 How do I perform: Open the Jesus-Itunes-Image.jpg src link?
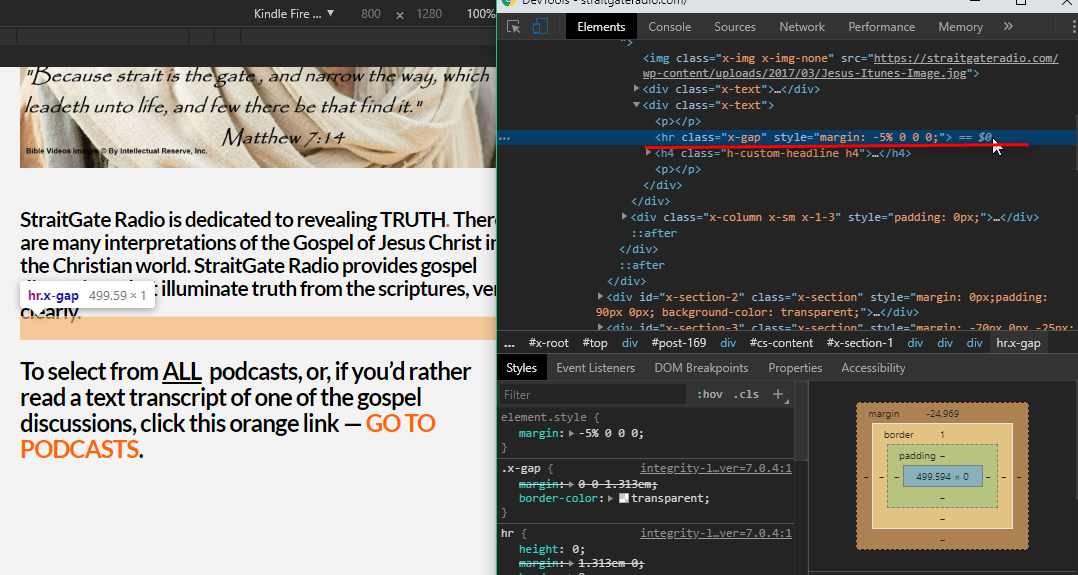(x=850, y=65)
